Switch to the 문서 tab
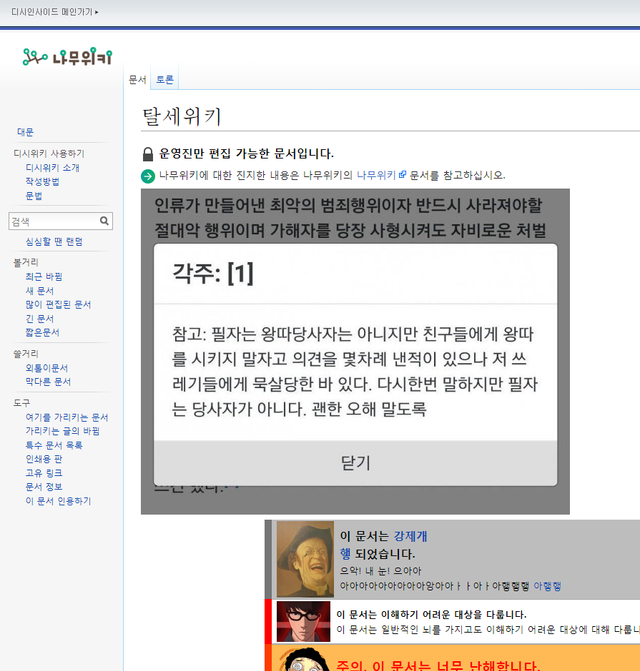The height and width of the screenshot is (671, 640). point(137,80)
